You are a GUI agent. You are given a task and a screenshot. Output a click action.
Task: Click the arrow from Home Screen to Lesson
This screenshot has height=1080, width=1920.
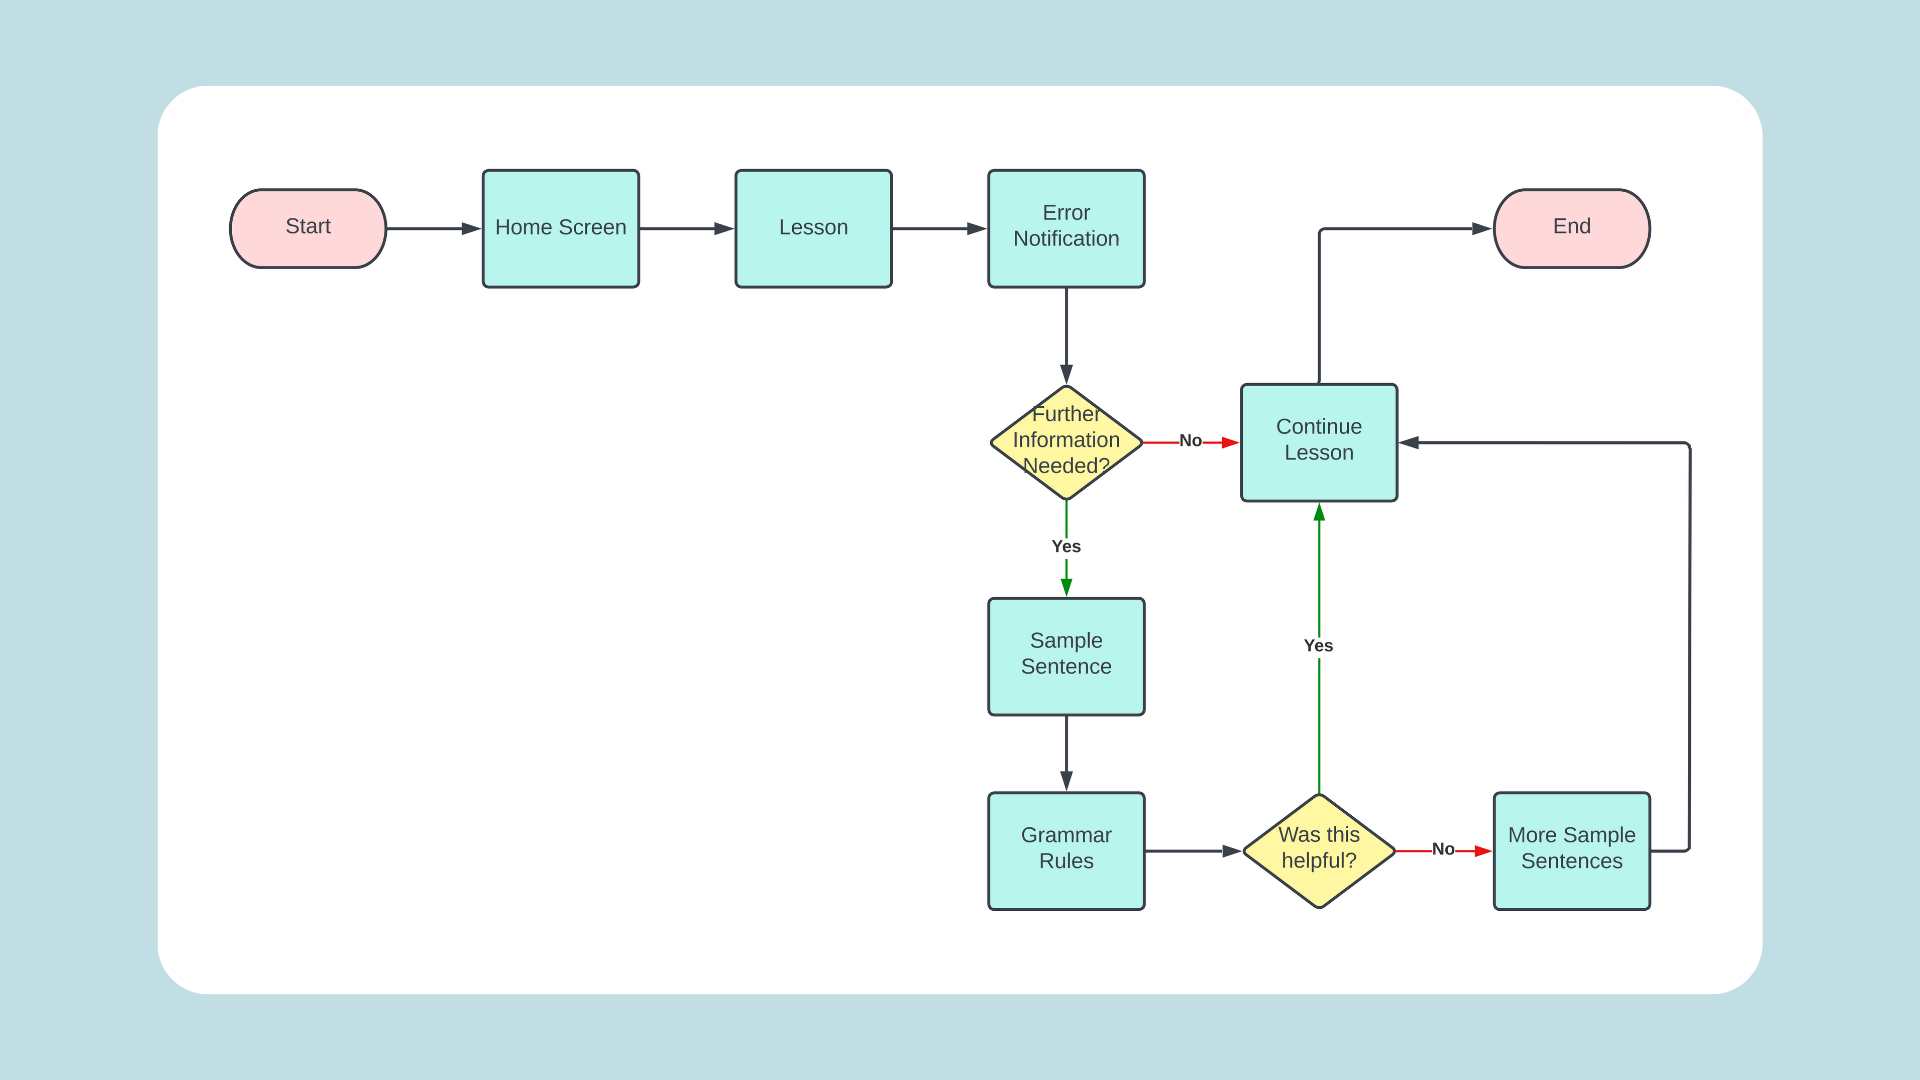(686, 227)
